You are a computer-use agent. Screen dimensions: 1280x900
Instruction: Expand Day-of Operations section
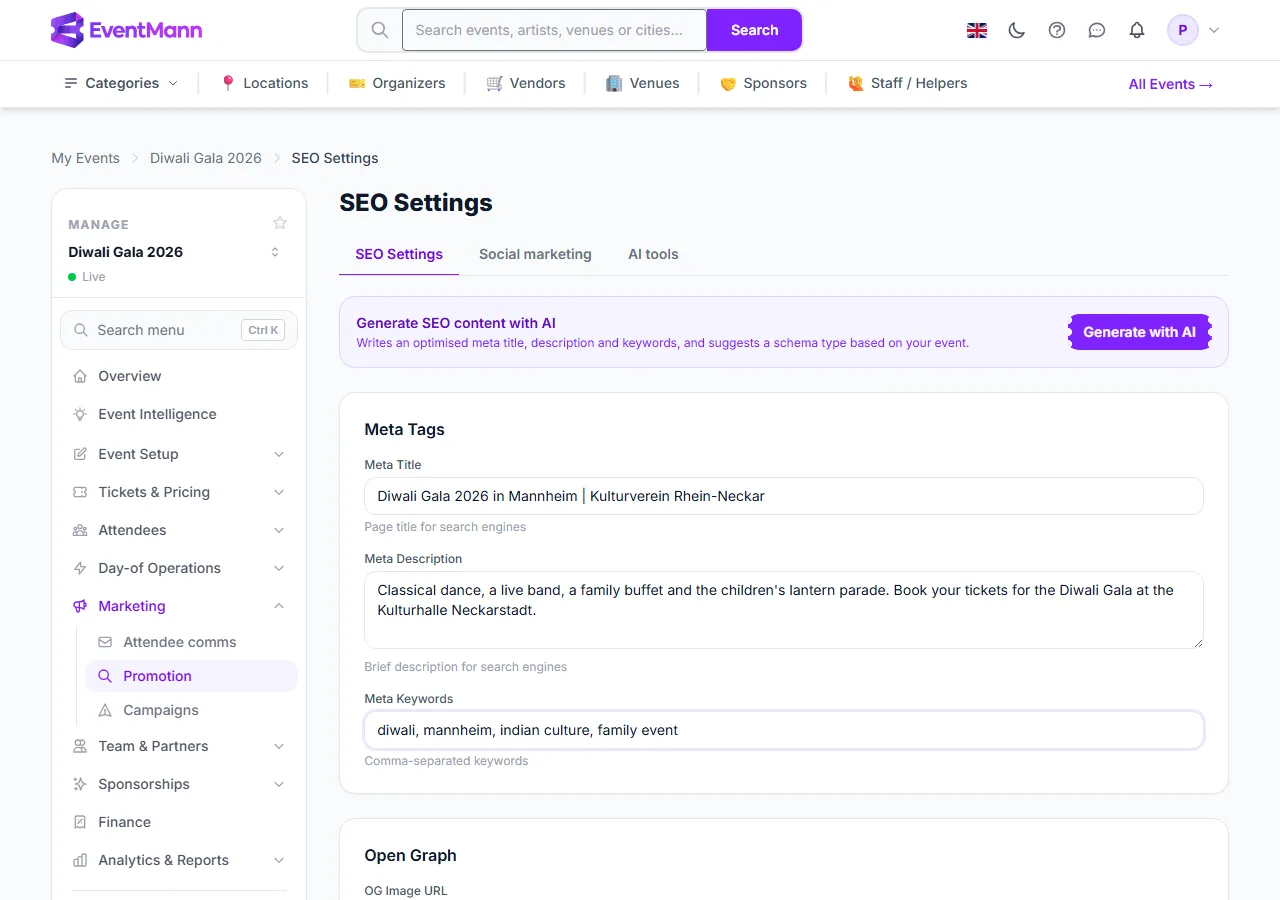point(179,568)
